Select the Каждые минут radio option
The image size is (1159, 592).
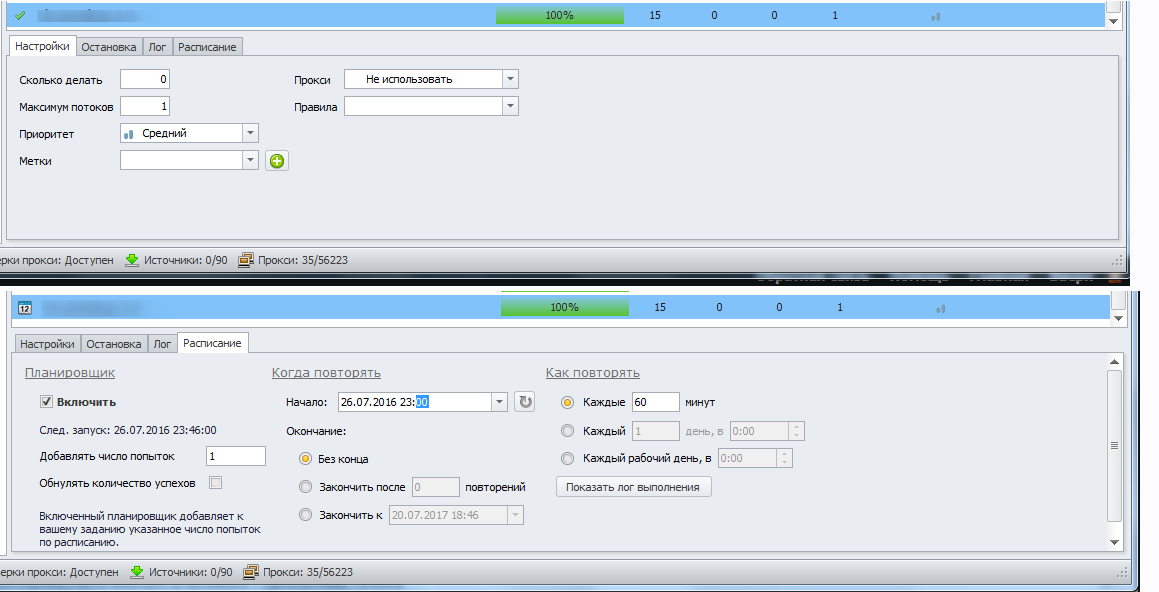coord(568,403)
